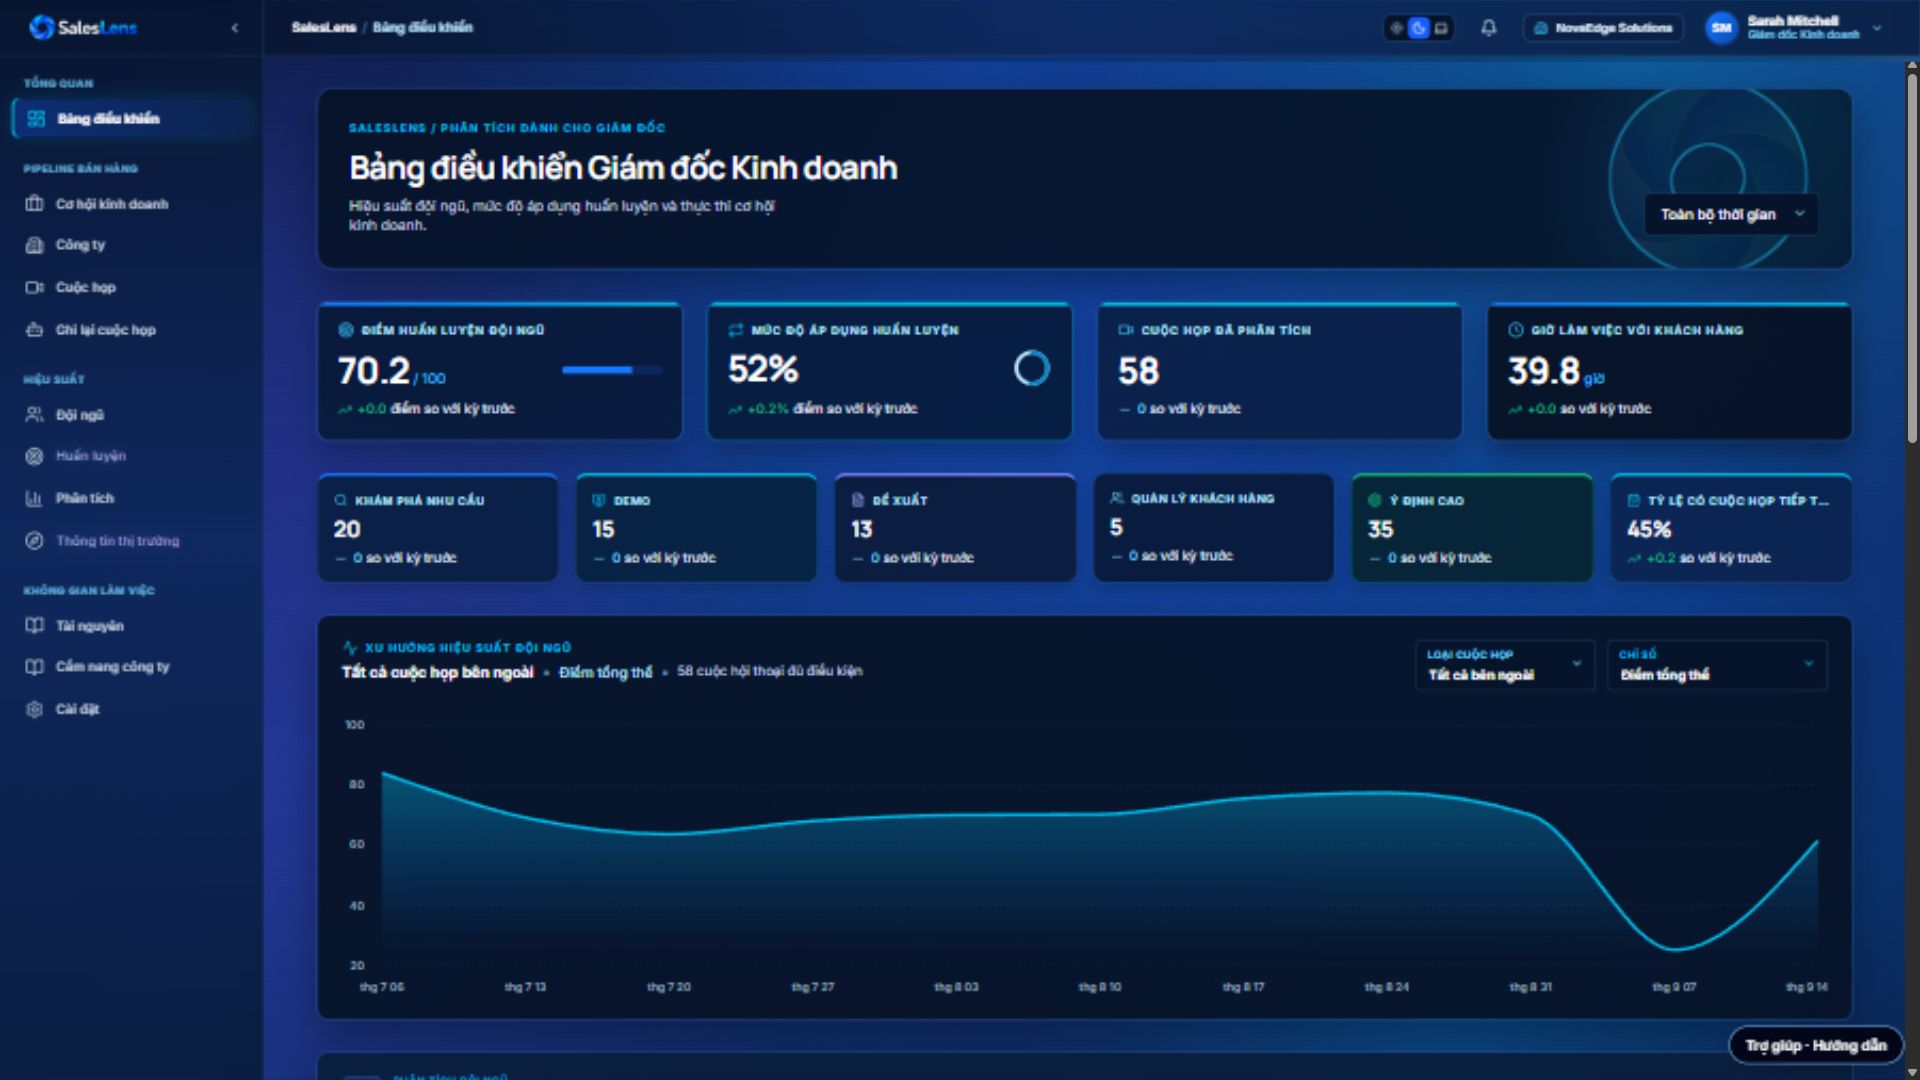Click the Phân tích chart icon
1920x1080 pixels.
[34, 498]
